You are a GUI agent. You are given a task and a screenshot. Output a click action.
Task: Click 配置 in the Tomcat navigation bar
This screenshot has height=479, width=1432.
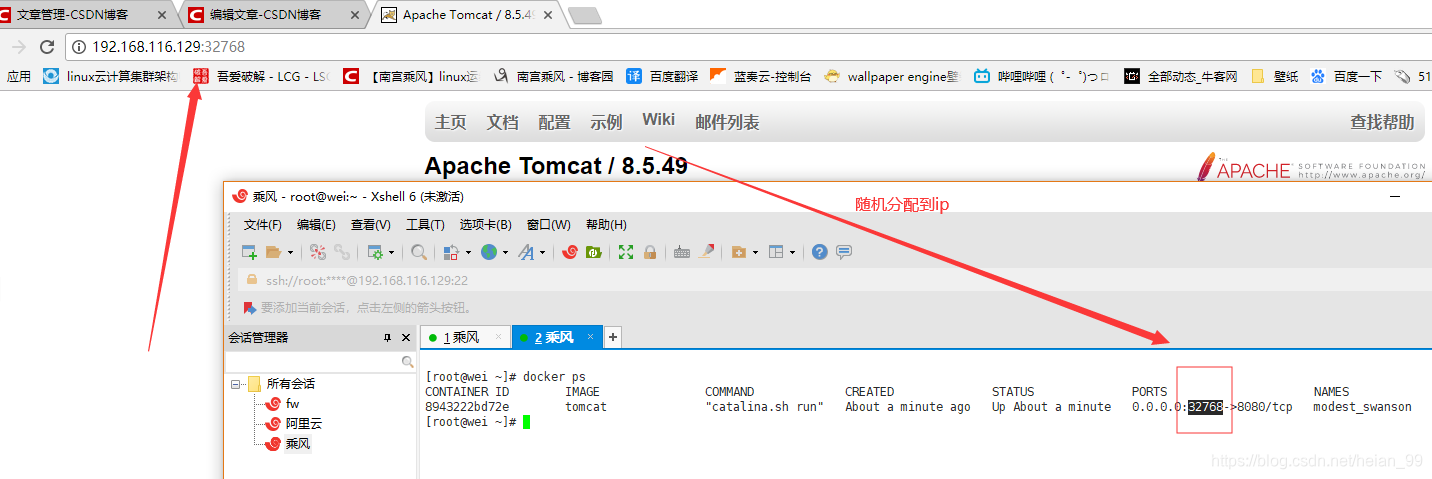coord(554,122)
